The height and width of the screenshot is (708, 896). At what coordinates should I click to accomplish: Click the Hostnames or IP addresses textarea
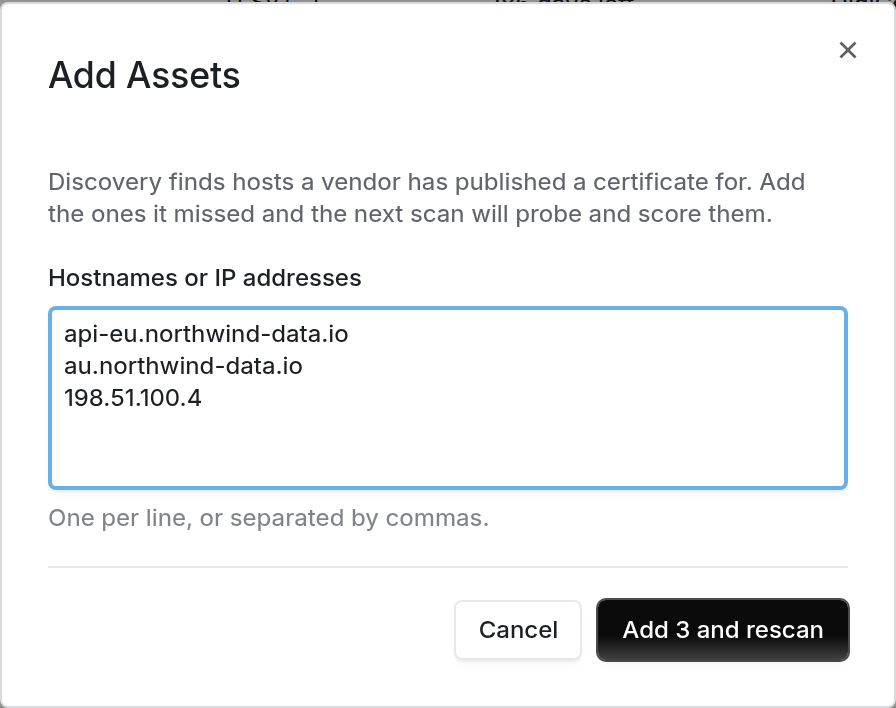pyautogui.click(x=447, y=398)
